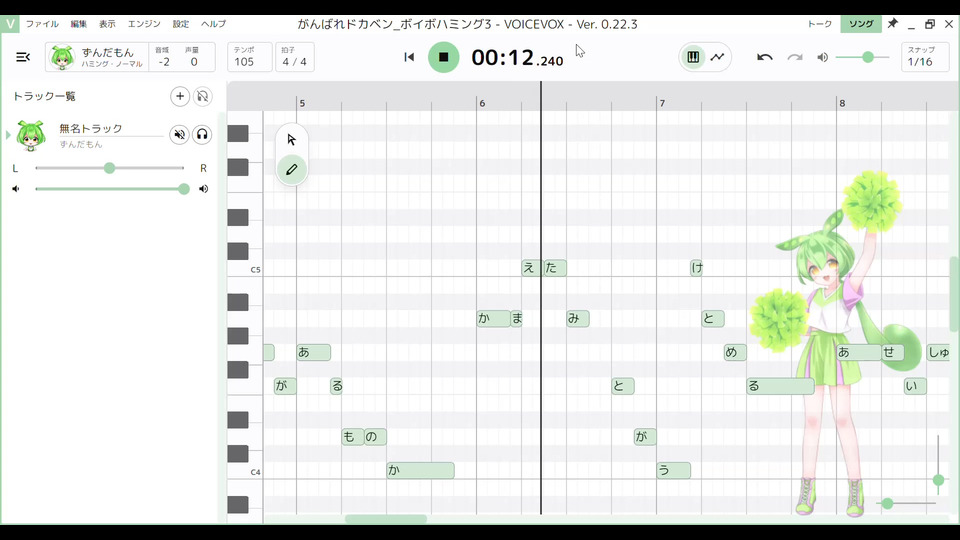
Task: Open the ヘルプ menu
Action: click(x=213, y=24)
